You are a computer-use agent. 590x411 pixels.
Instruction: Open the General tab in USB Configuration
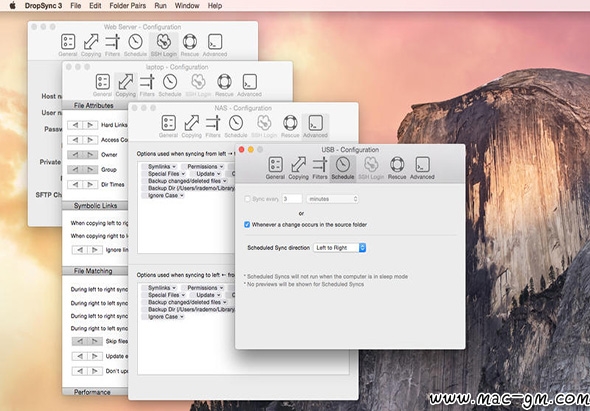tap(275, 168)
